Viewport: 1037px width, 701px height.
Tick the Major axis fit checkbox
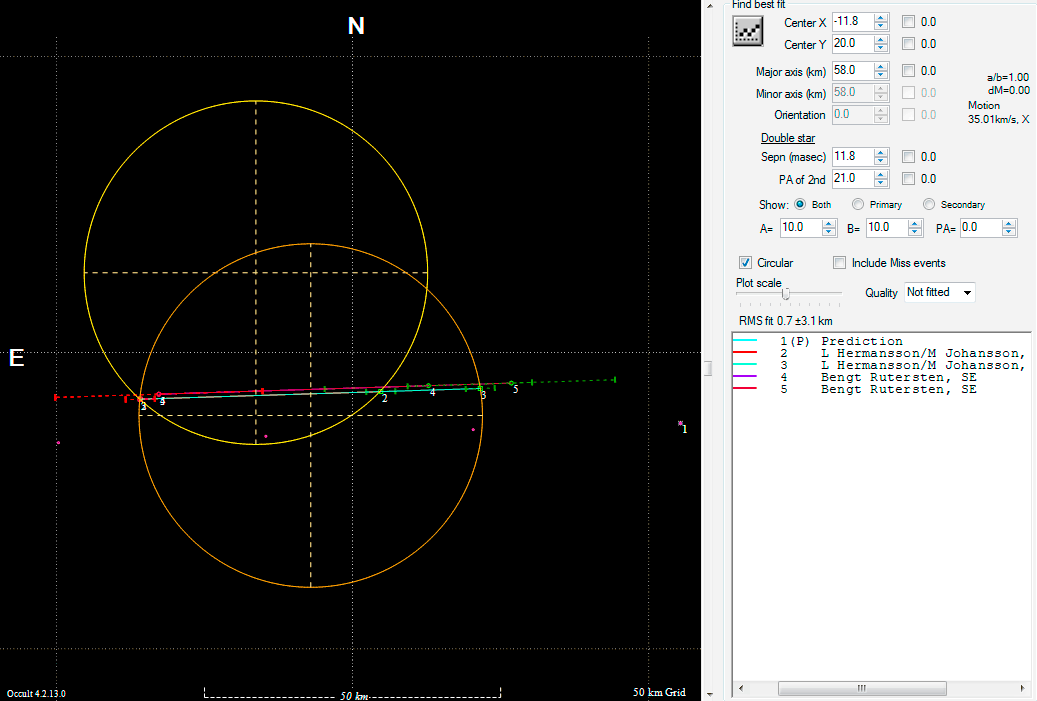(908, 71)
